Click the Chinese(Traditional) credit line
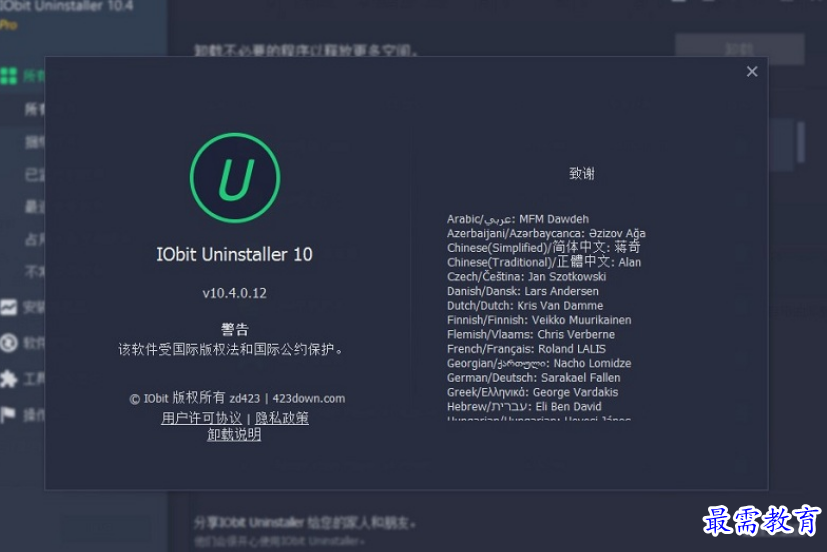827x552 pixels. click(544, 262)
